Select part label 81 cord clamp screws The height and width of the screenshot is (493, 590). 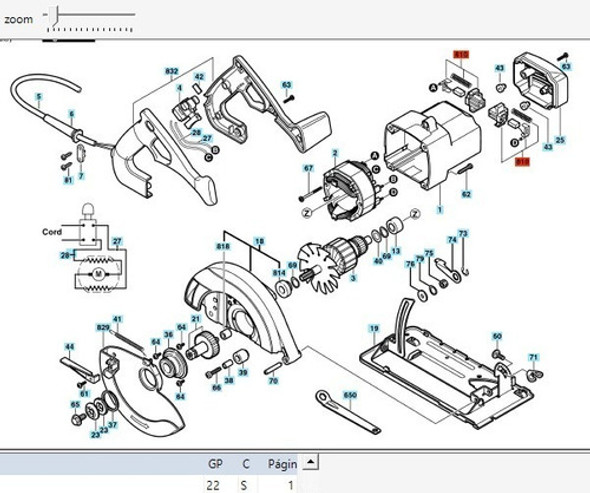pos(68,180)
